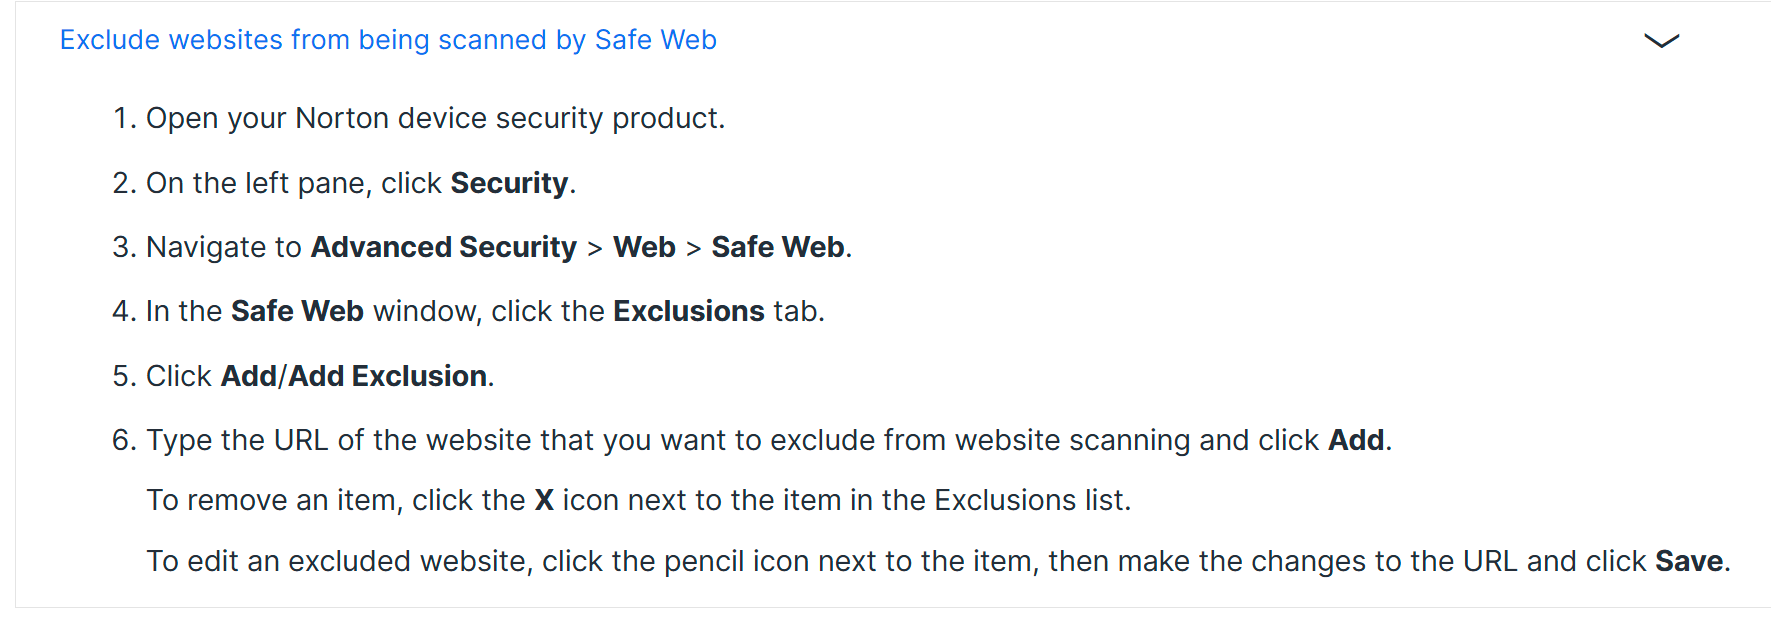Click the bold X icon reference text

pyautogui.click(x=544, y=500)
